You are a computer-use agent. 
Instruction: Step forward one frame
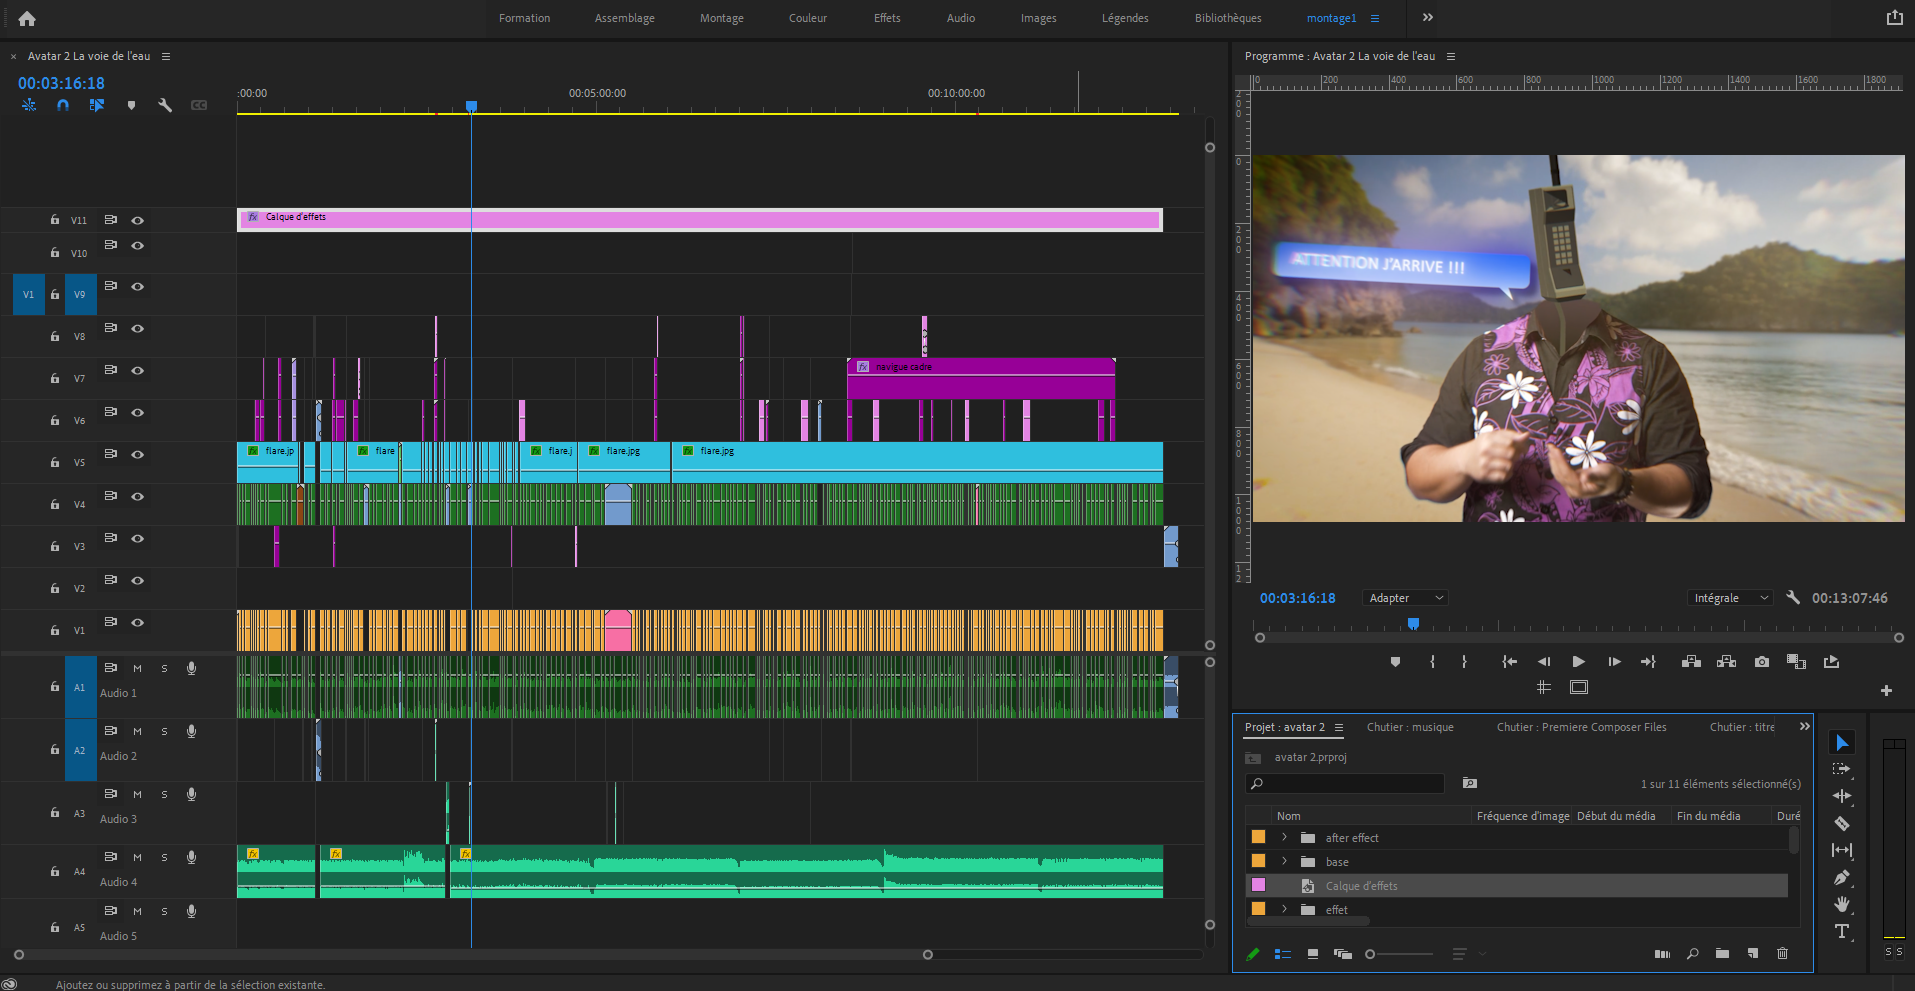[x=1614, y=661]
